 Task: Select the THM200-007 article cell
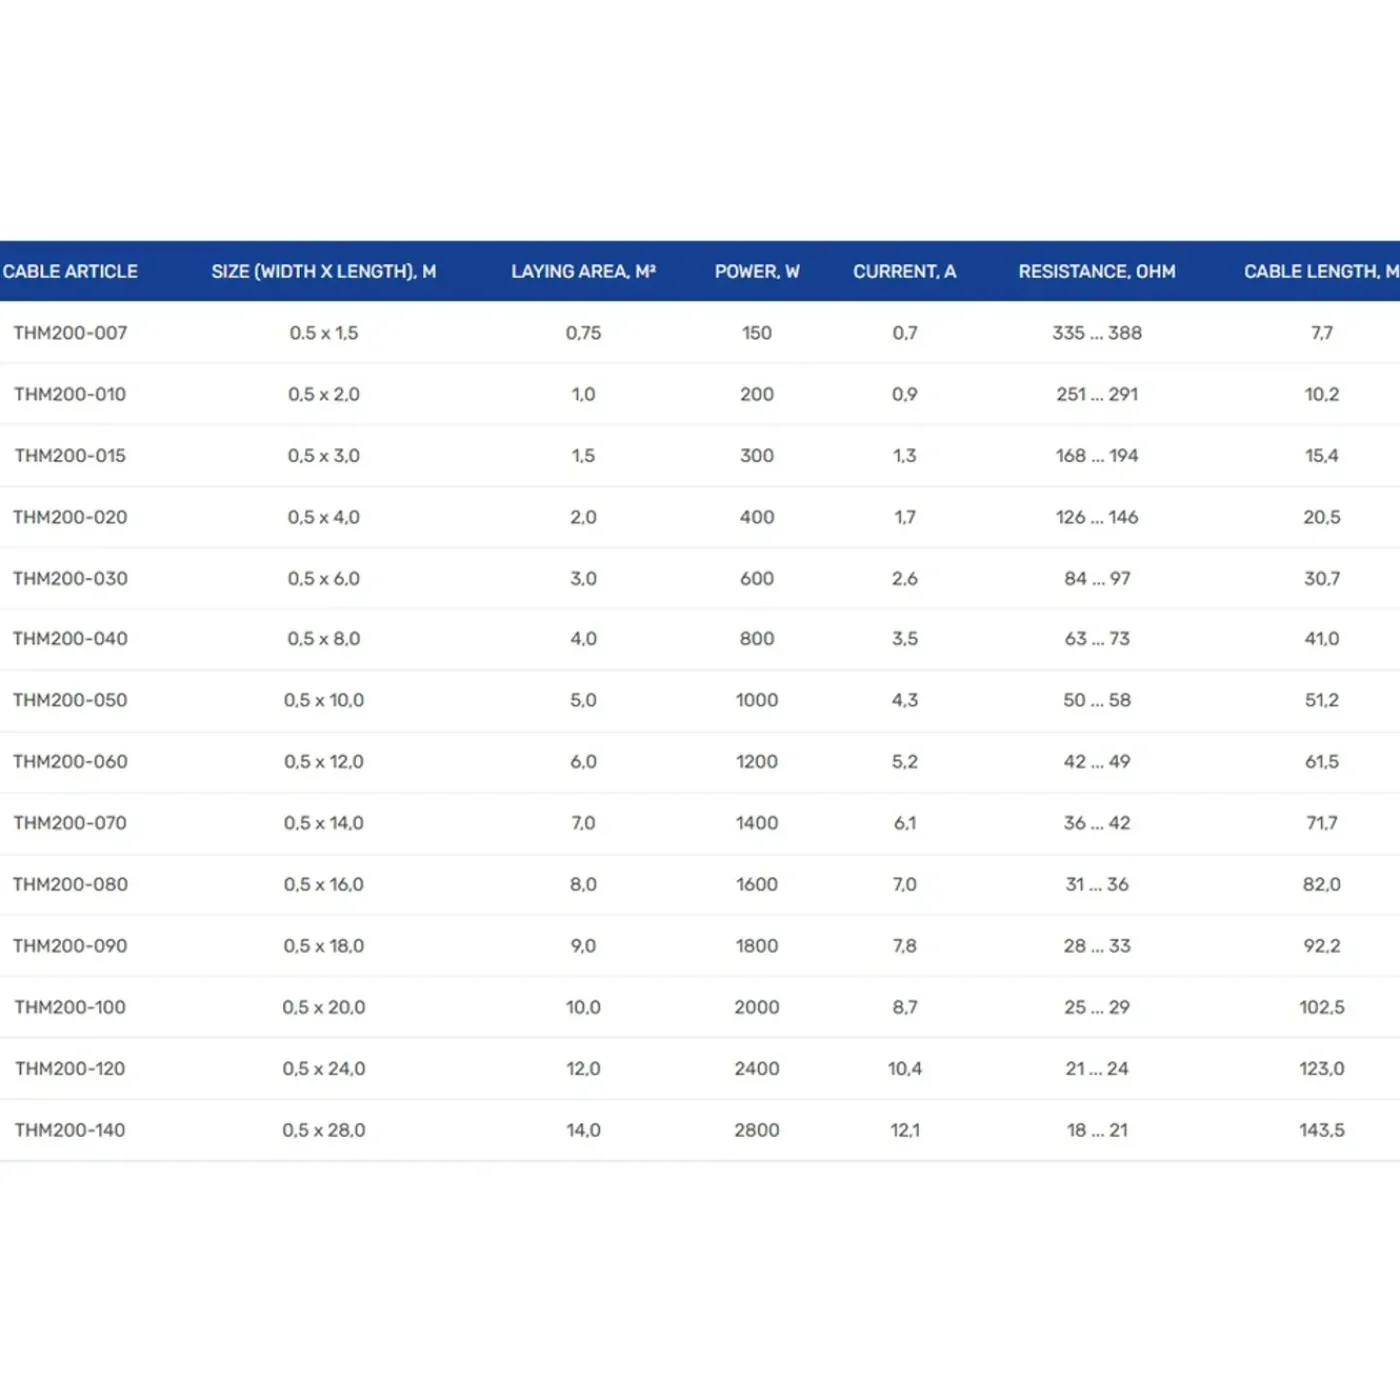pyautogui.click(x=70, y=333)
